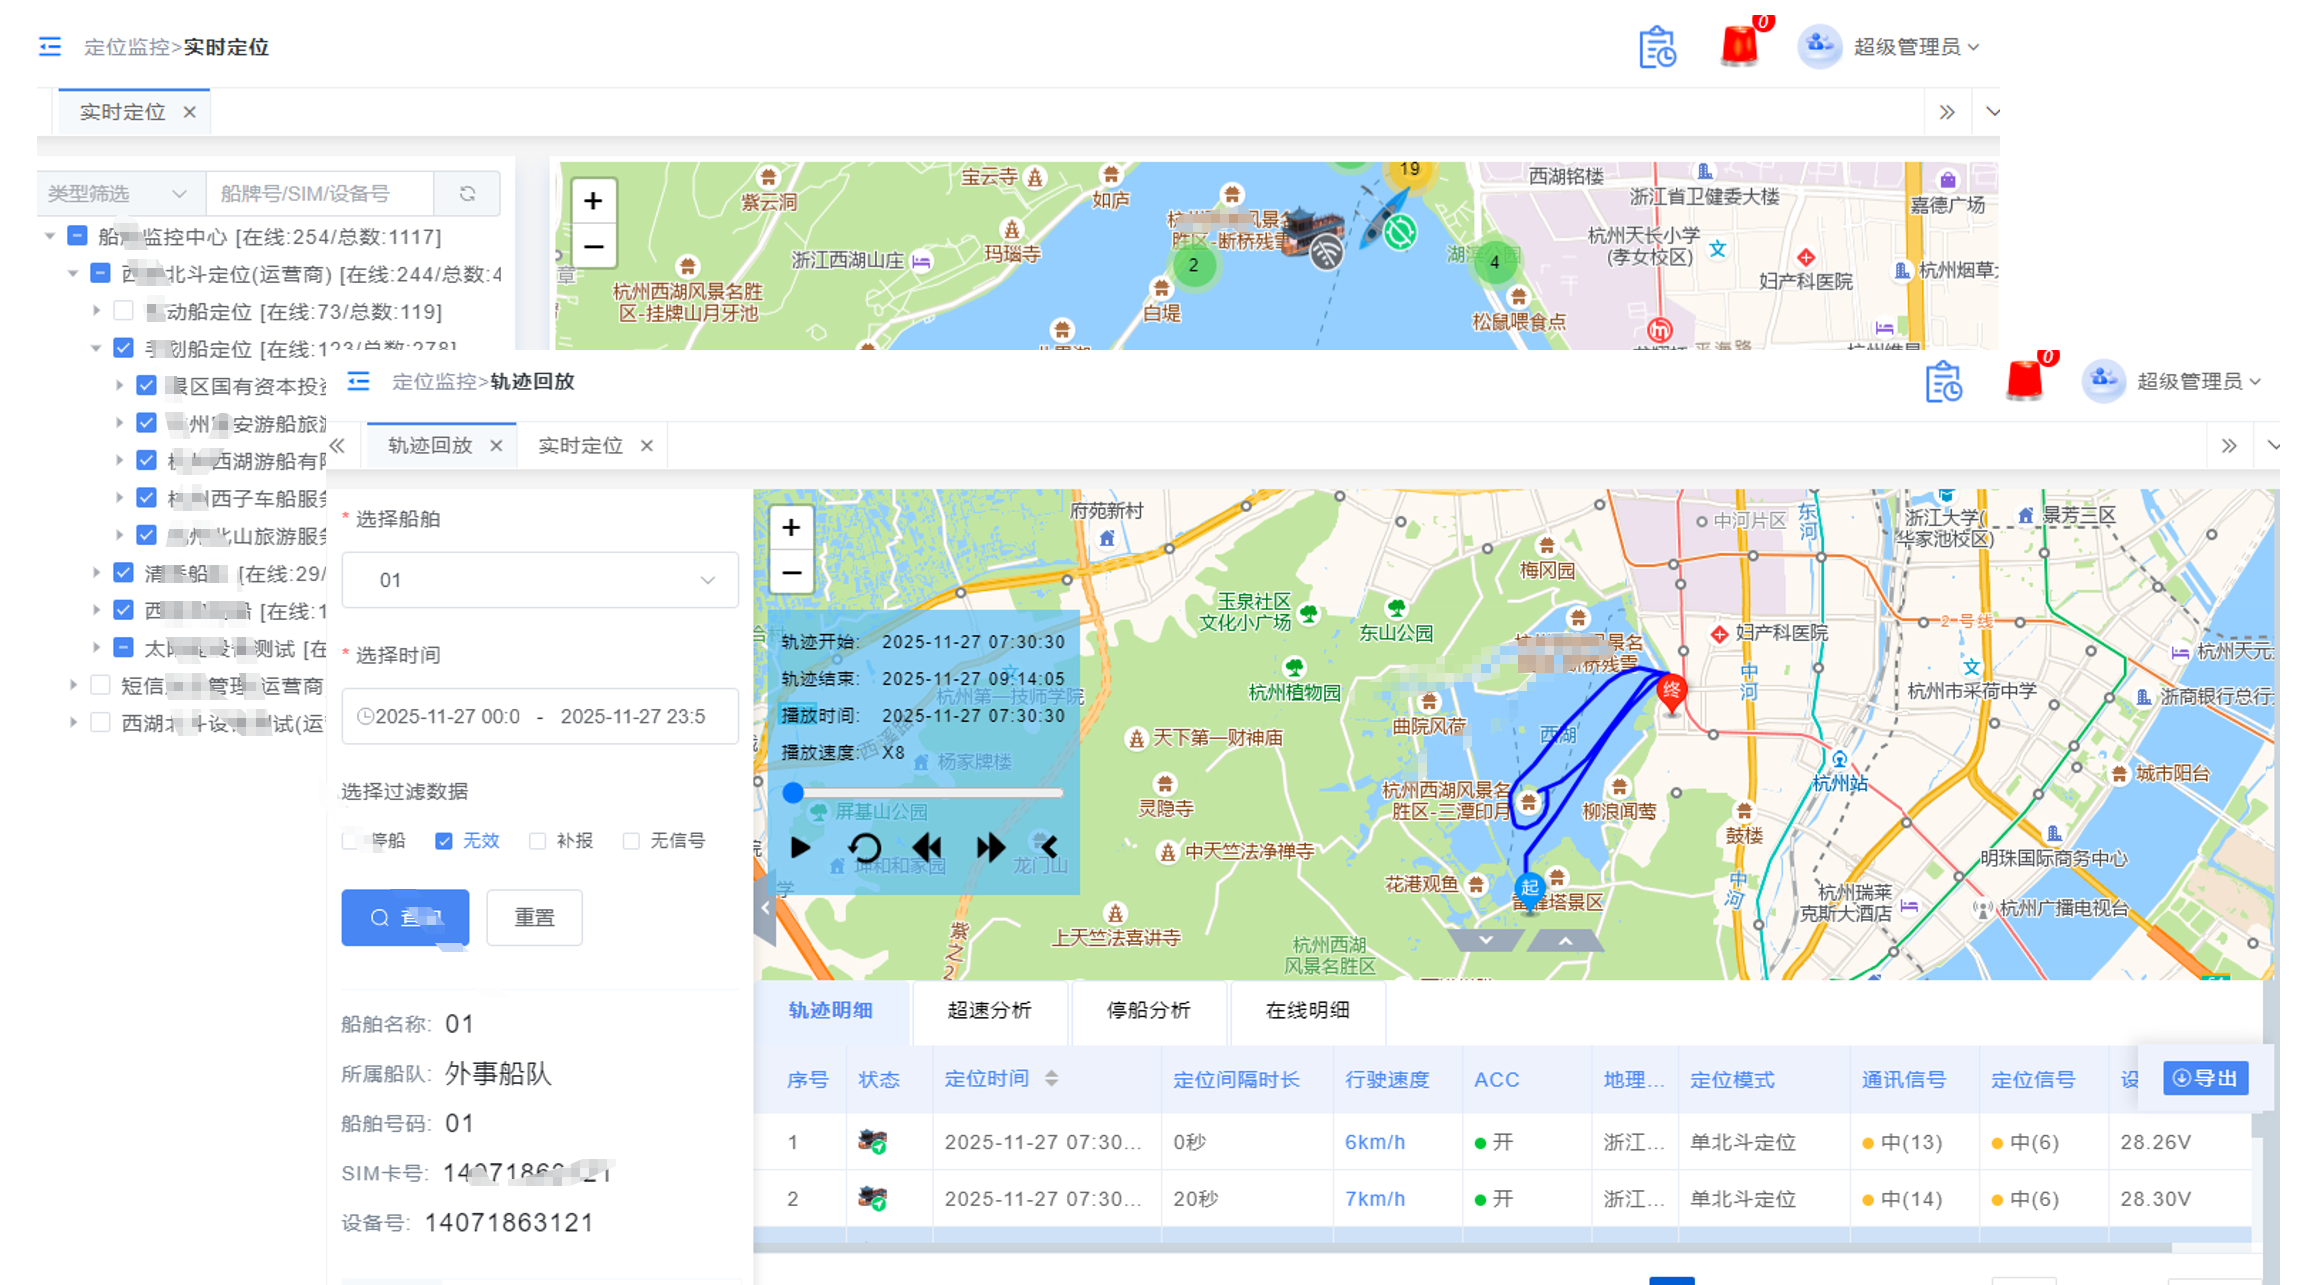
Task: Zoom in on the track playback map
Action: (x=791, y=527)
